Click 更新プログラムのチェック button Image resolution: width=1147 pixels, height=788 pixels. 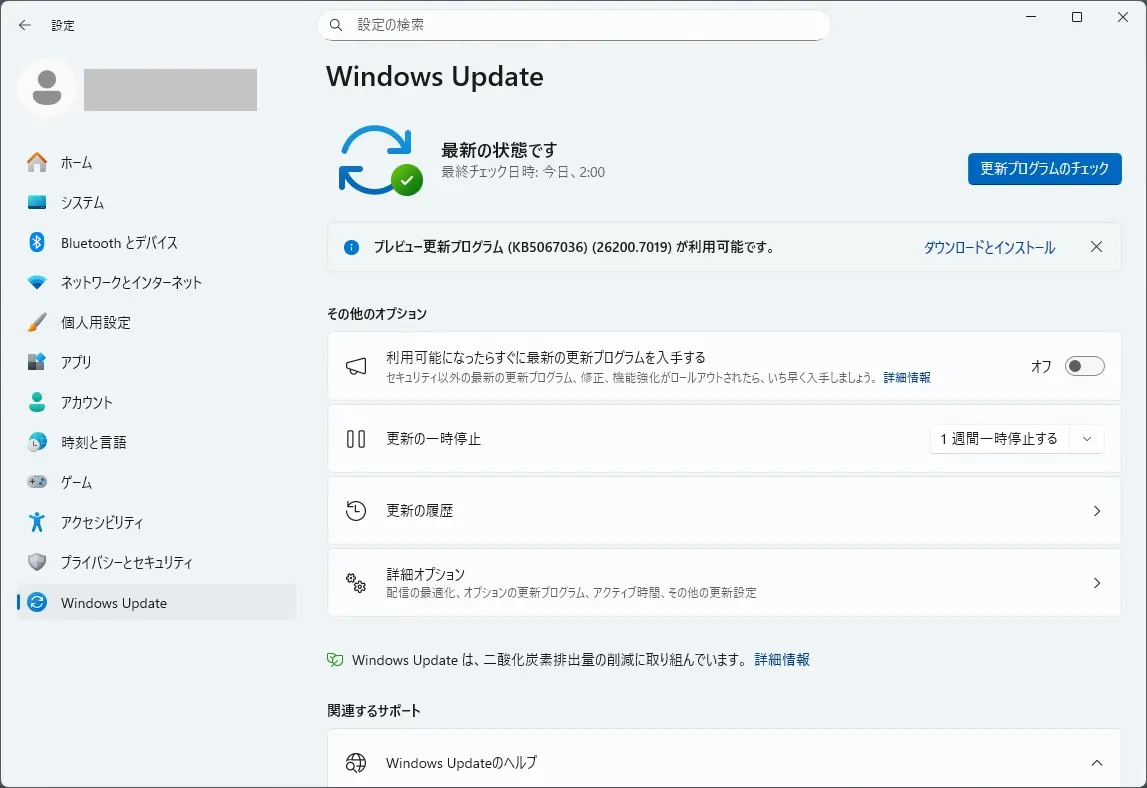point(1044,169)
